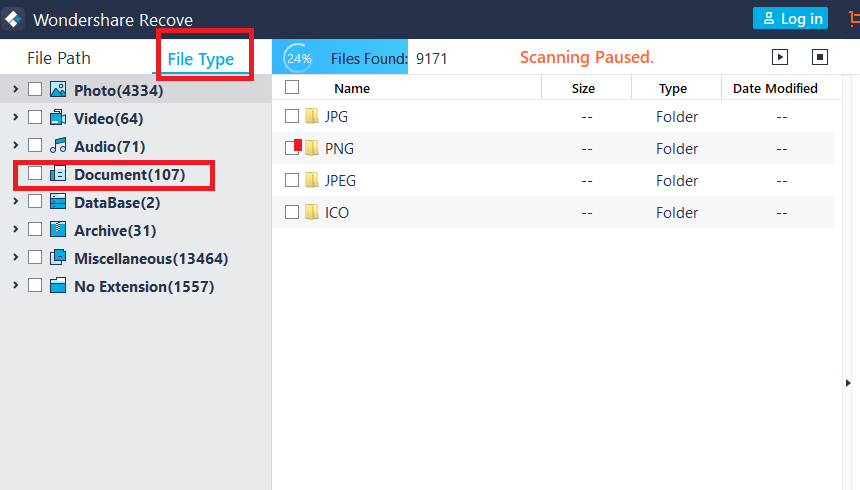Viewport: 860px width, 490px height.
Task: Open the collapsed right side panel arrow
Action: (x=848, y=383)
